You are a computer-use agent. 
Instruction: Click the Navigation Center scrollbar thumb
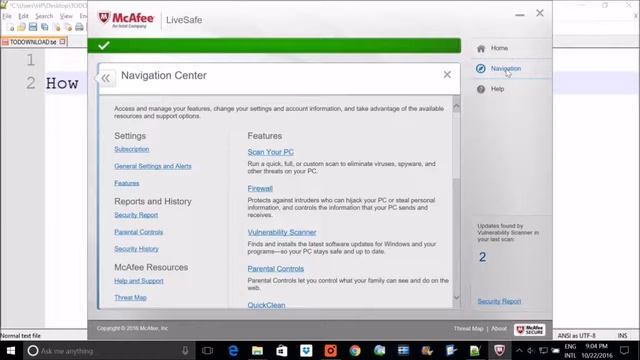pyautogui.click(x=456, y=146)
